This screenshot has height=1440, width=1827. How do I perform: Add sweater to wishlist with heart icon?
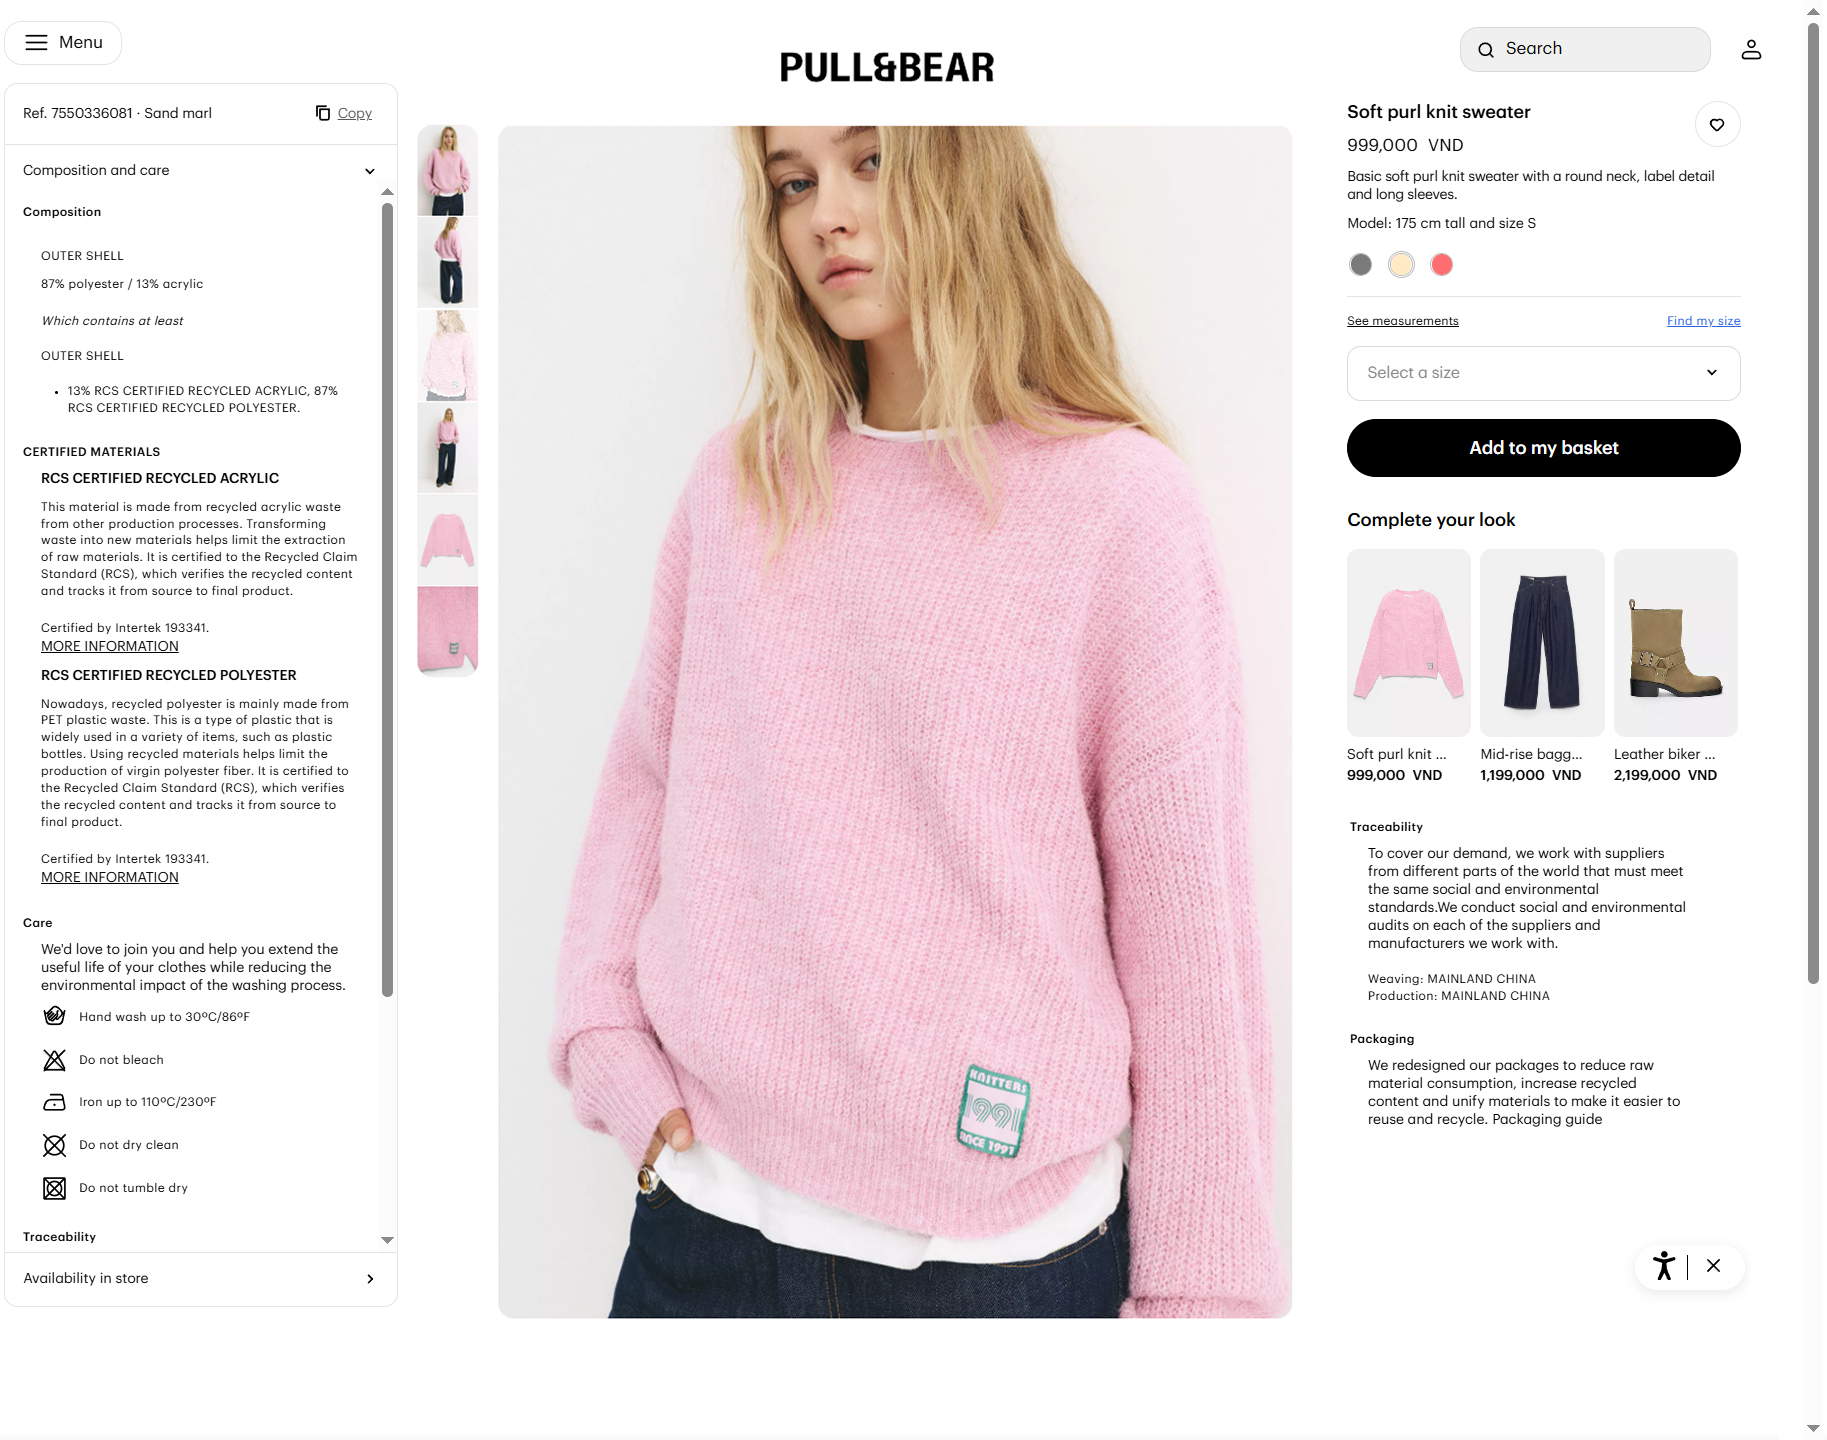point(1717,125)
